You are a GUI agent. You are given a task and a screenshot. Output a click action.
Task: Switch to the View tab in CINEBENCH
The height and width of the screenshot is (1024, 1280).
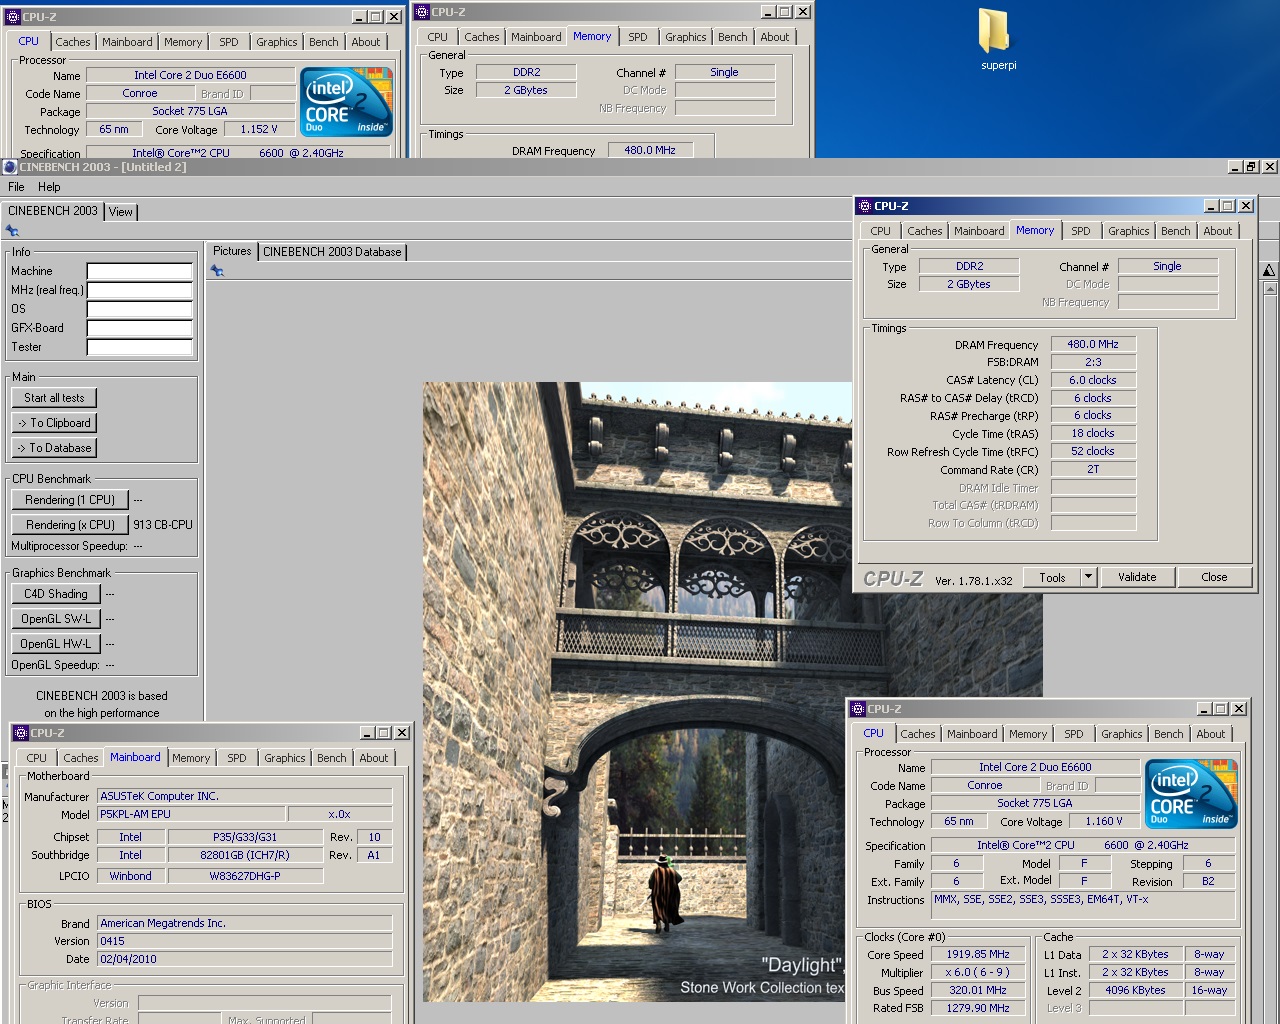[121, 212]
